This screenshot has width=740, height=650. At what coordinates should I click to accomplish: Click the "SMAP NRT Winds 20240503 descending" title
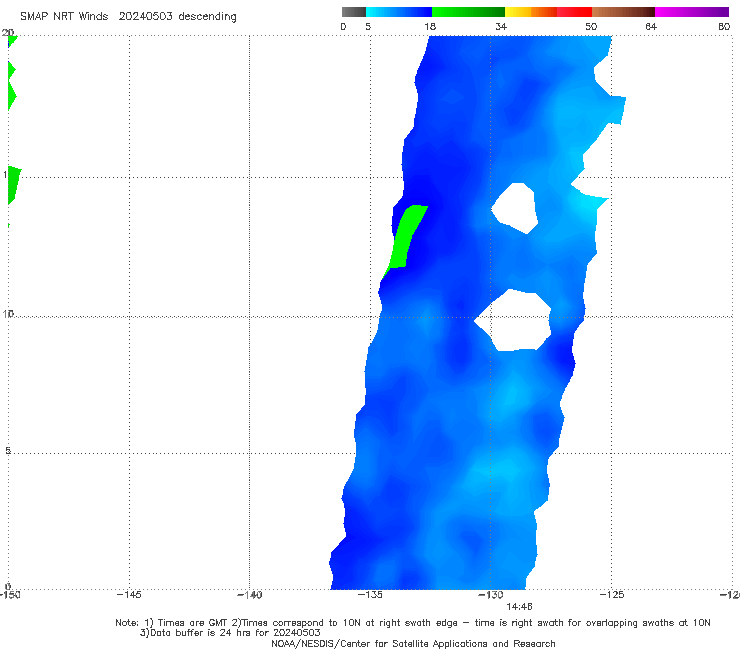pyautogui.click(x=128, y=16)
